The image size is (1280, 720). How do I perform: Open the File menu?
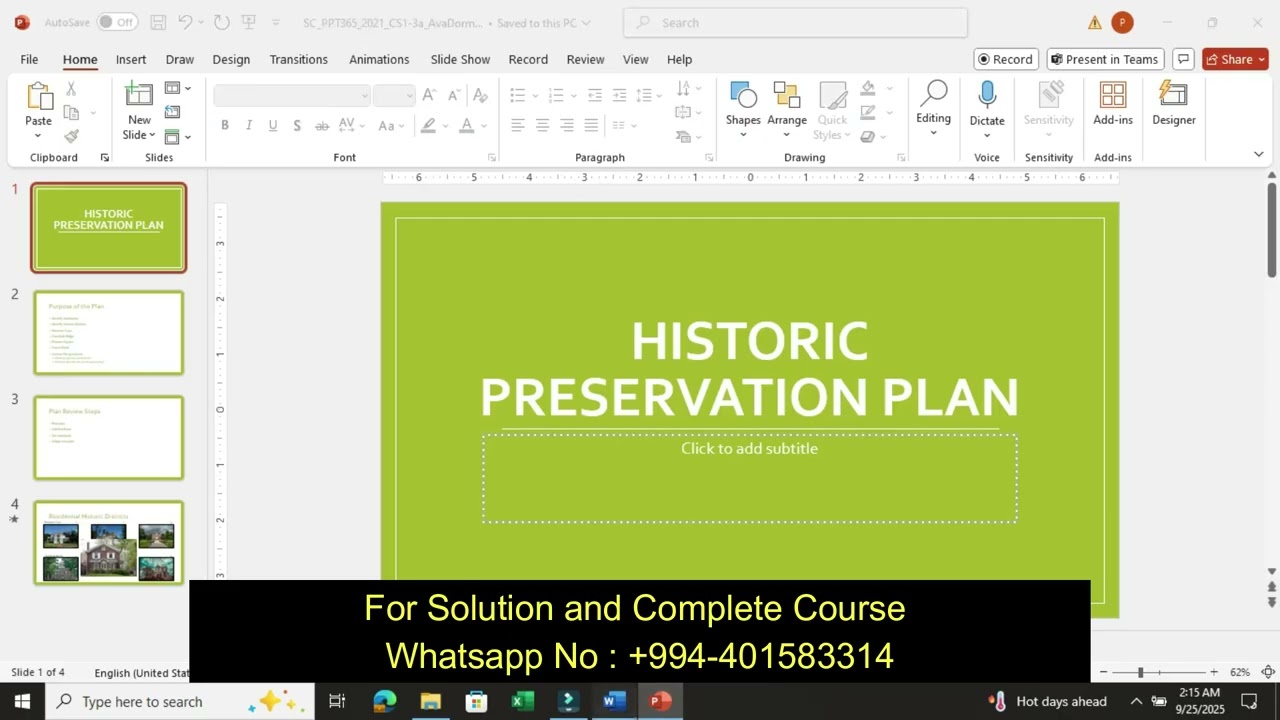29,59
